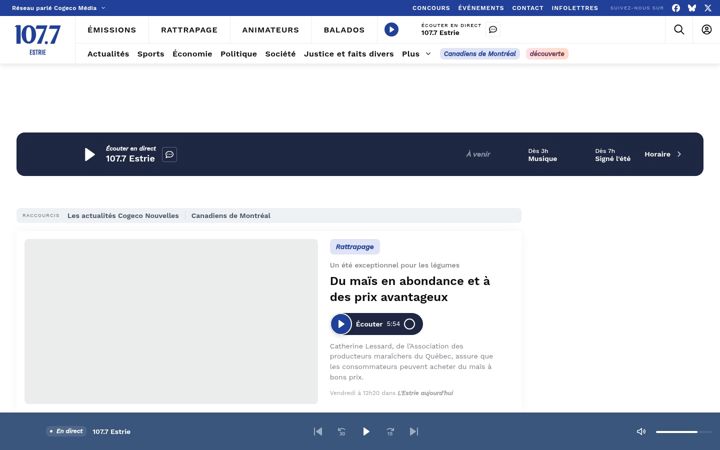
Task: Open the ÉMISSIONS menu
Action: click(x=112, y=30)
